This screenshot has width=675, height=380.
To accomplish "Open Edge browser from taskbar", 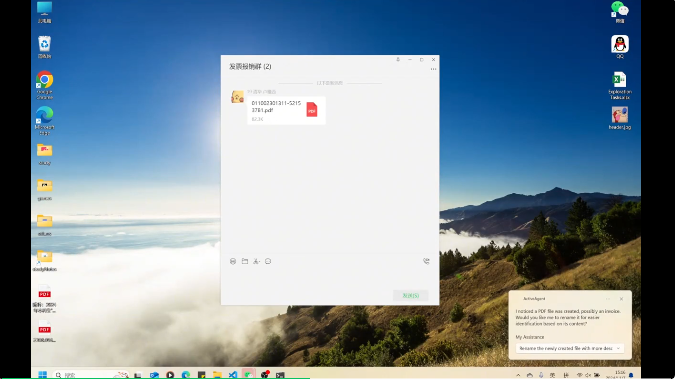I will click(186, 375).
